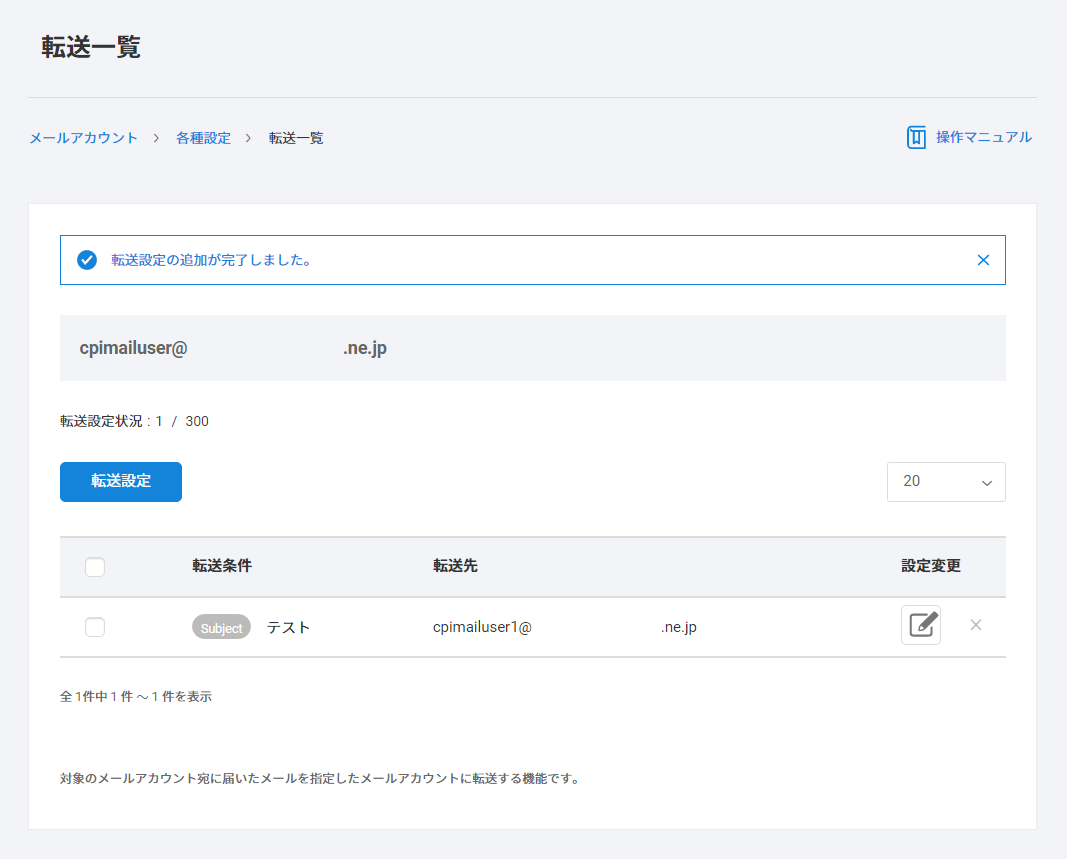The height and width of the screenshot is (859, 1067).
Task: Click the テスト condition text in the row
Action: (x=288, y=627)
